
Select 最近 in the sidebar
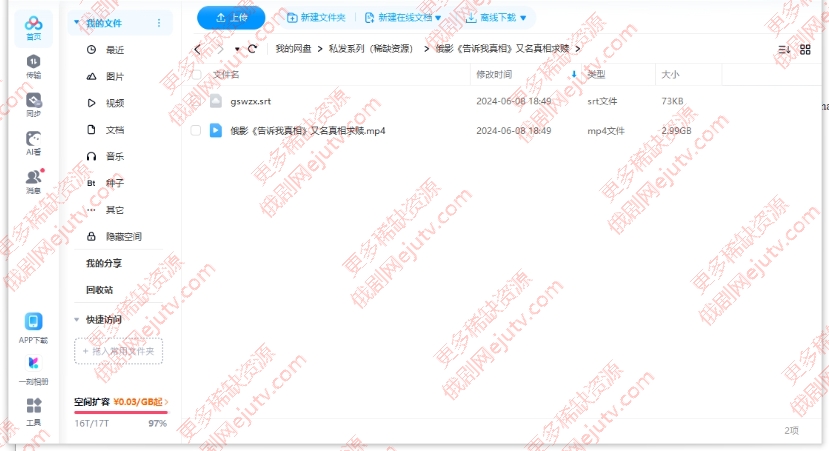[x=115, y=50]
